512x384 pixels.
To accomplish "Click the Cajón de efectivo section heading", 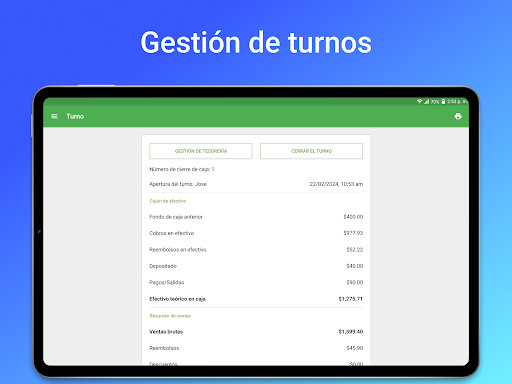I will pyautogui.click(x=168, y=201).
